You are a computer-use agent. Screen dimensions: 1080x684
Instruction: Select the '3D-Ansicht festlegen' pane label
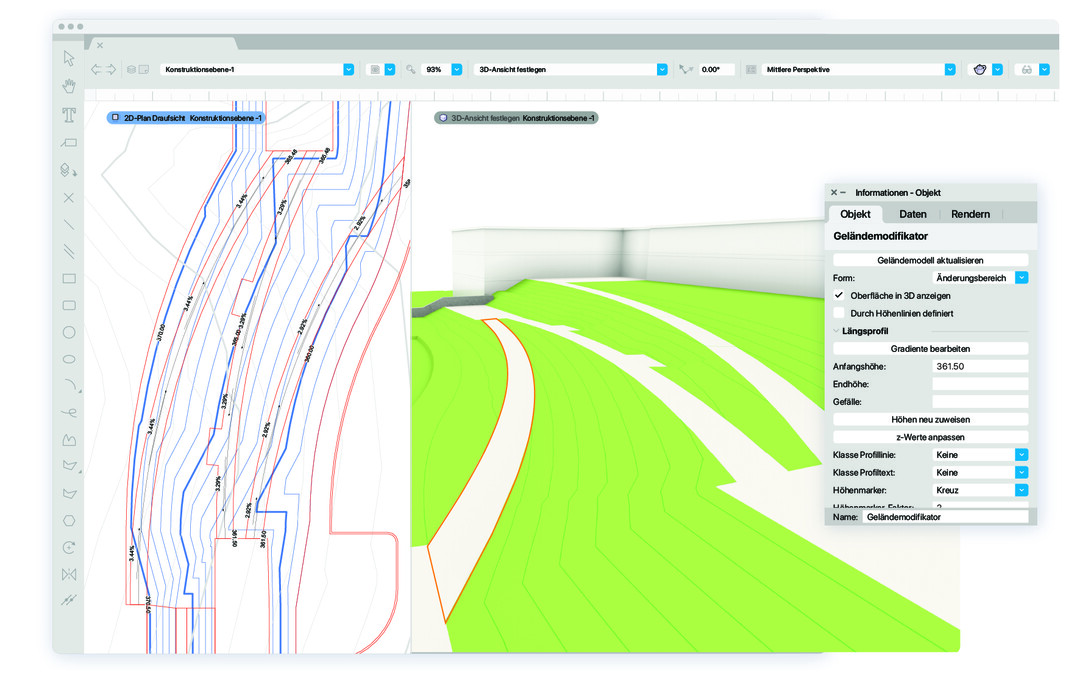[x=516, y=118]
